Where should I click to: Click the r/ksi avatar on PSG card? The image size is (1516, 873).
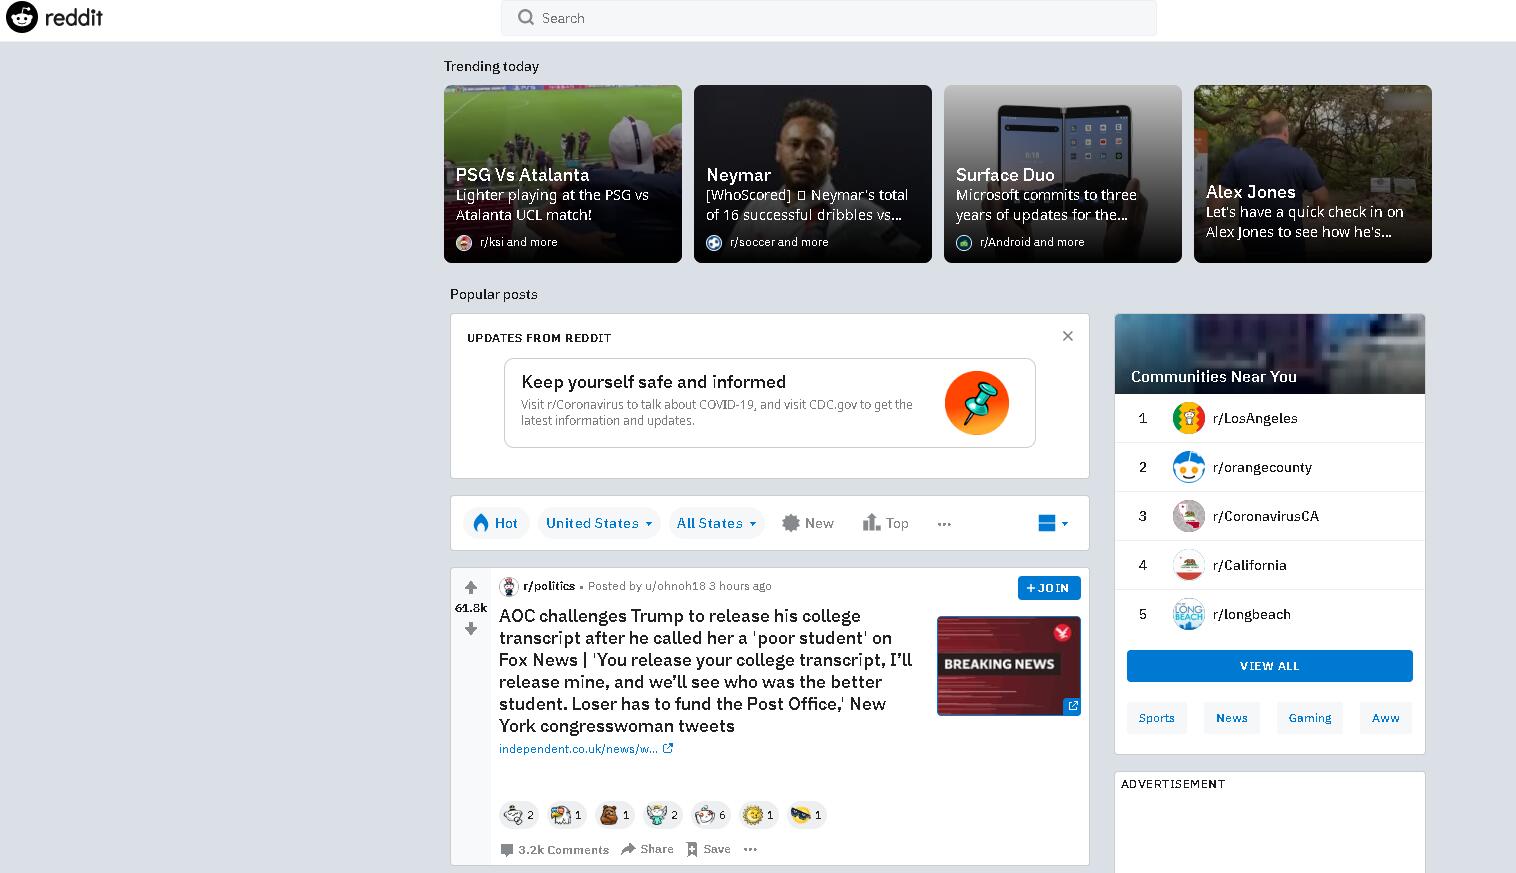pos(464,242)
